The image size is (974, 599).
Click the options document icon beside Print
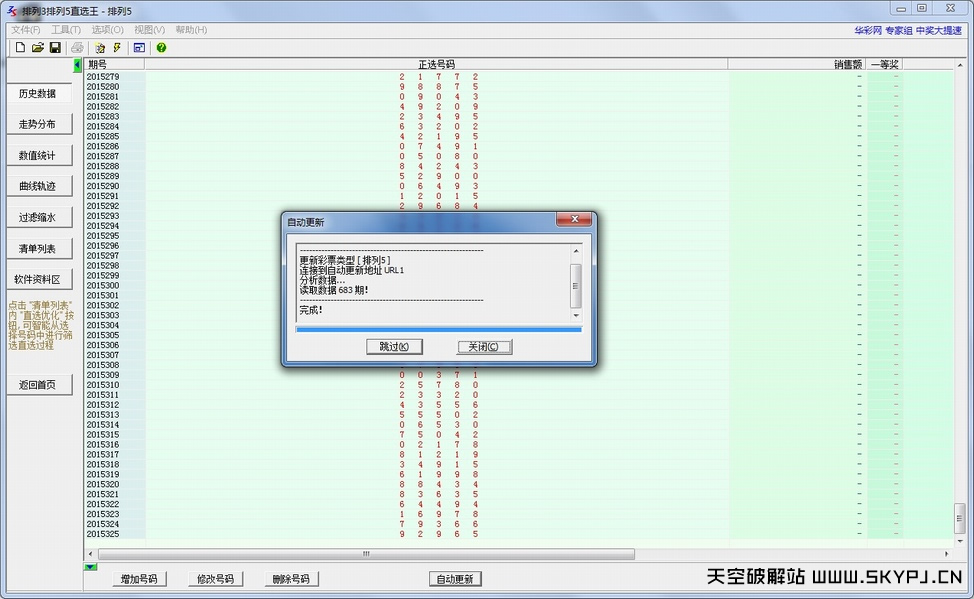click(99, 48)
